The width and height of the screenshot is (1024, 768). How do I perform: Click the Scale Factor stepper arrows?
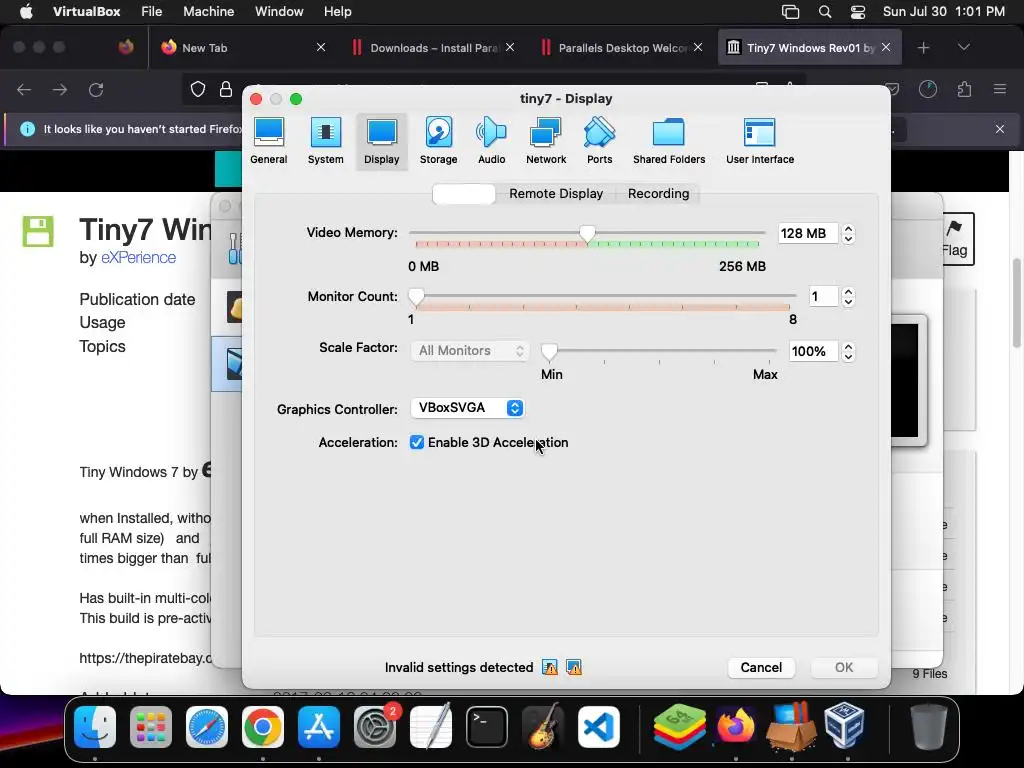848,352
